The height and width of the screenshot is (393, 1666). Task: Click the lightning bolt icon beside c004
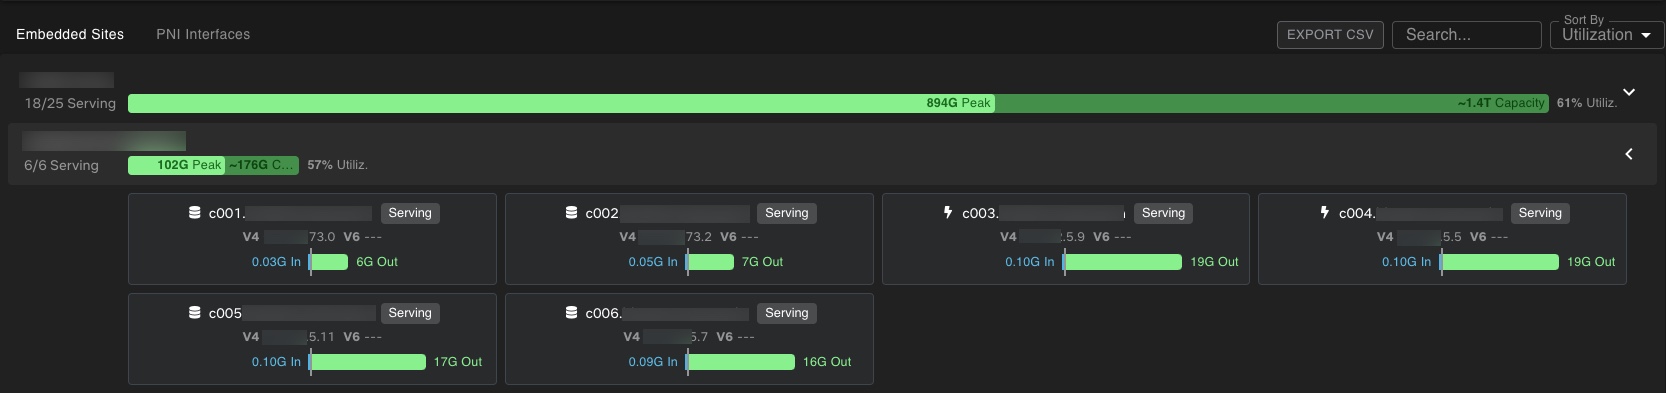[1325, 212]
